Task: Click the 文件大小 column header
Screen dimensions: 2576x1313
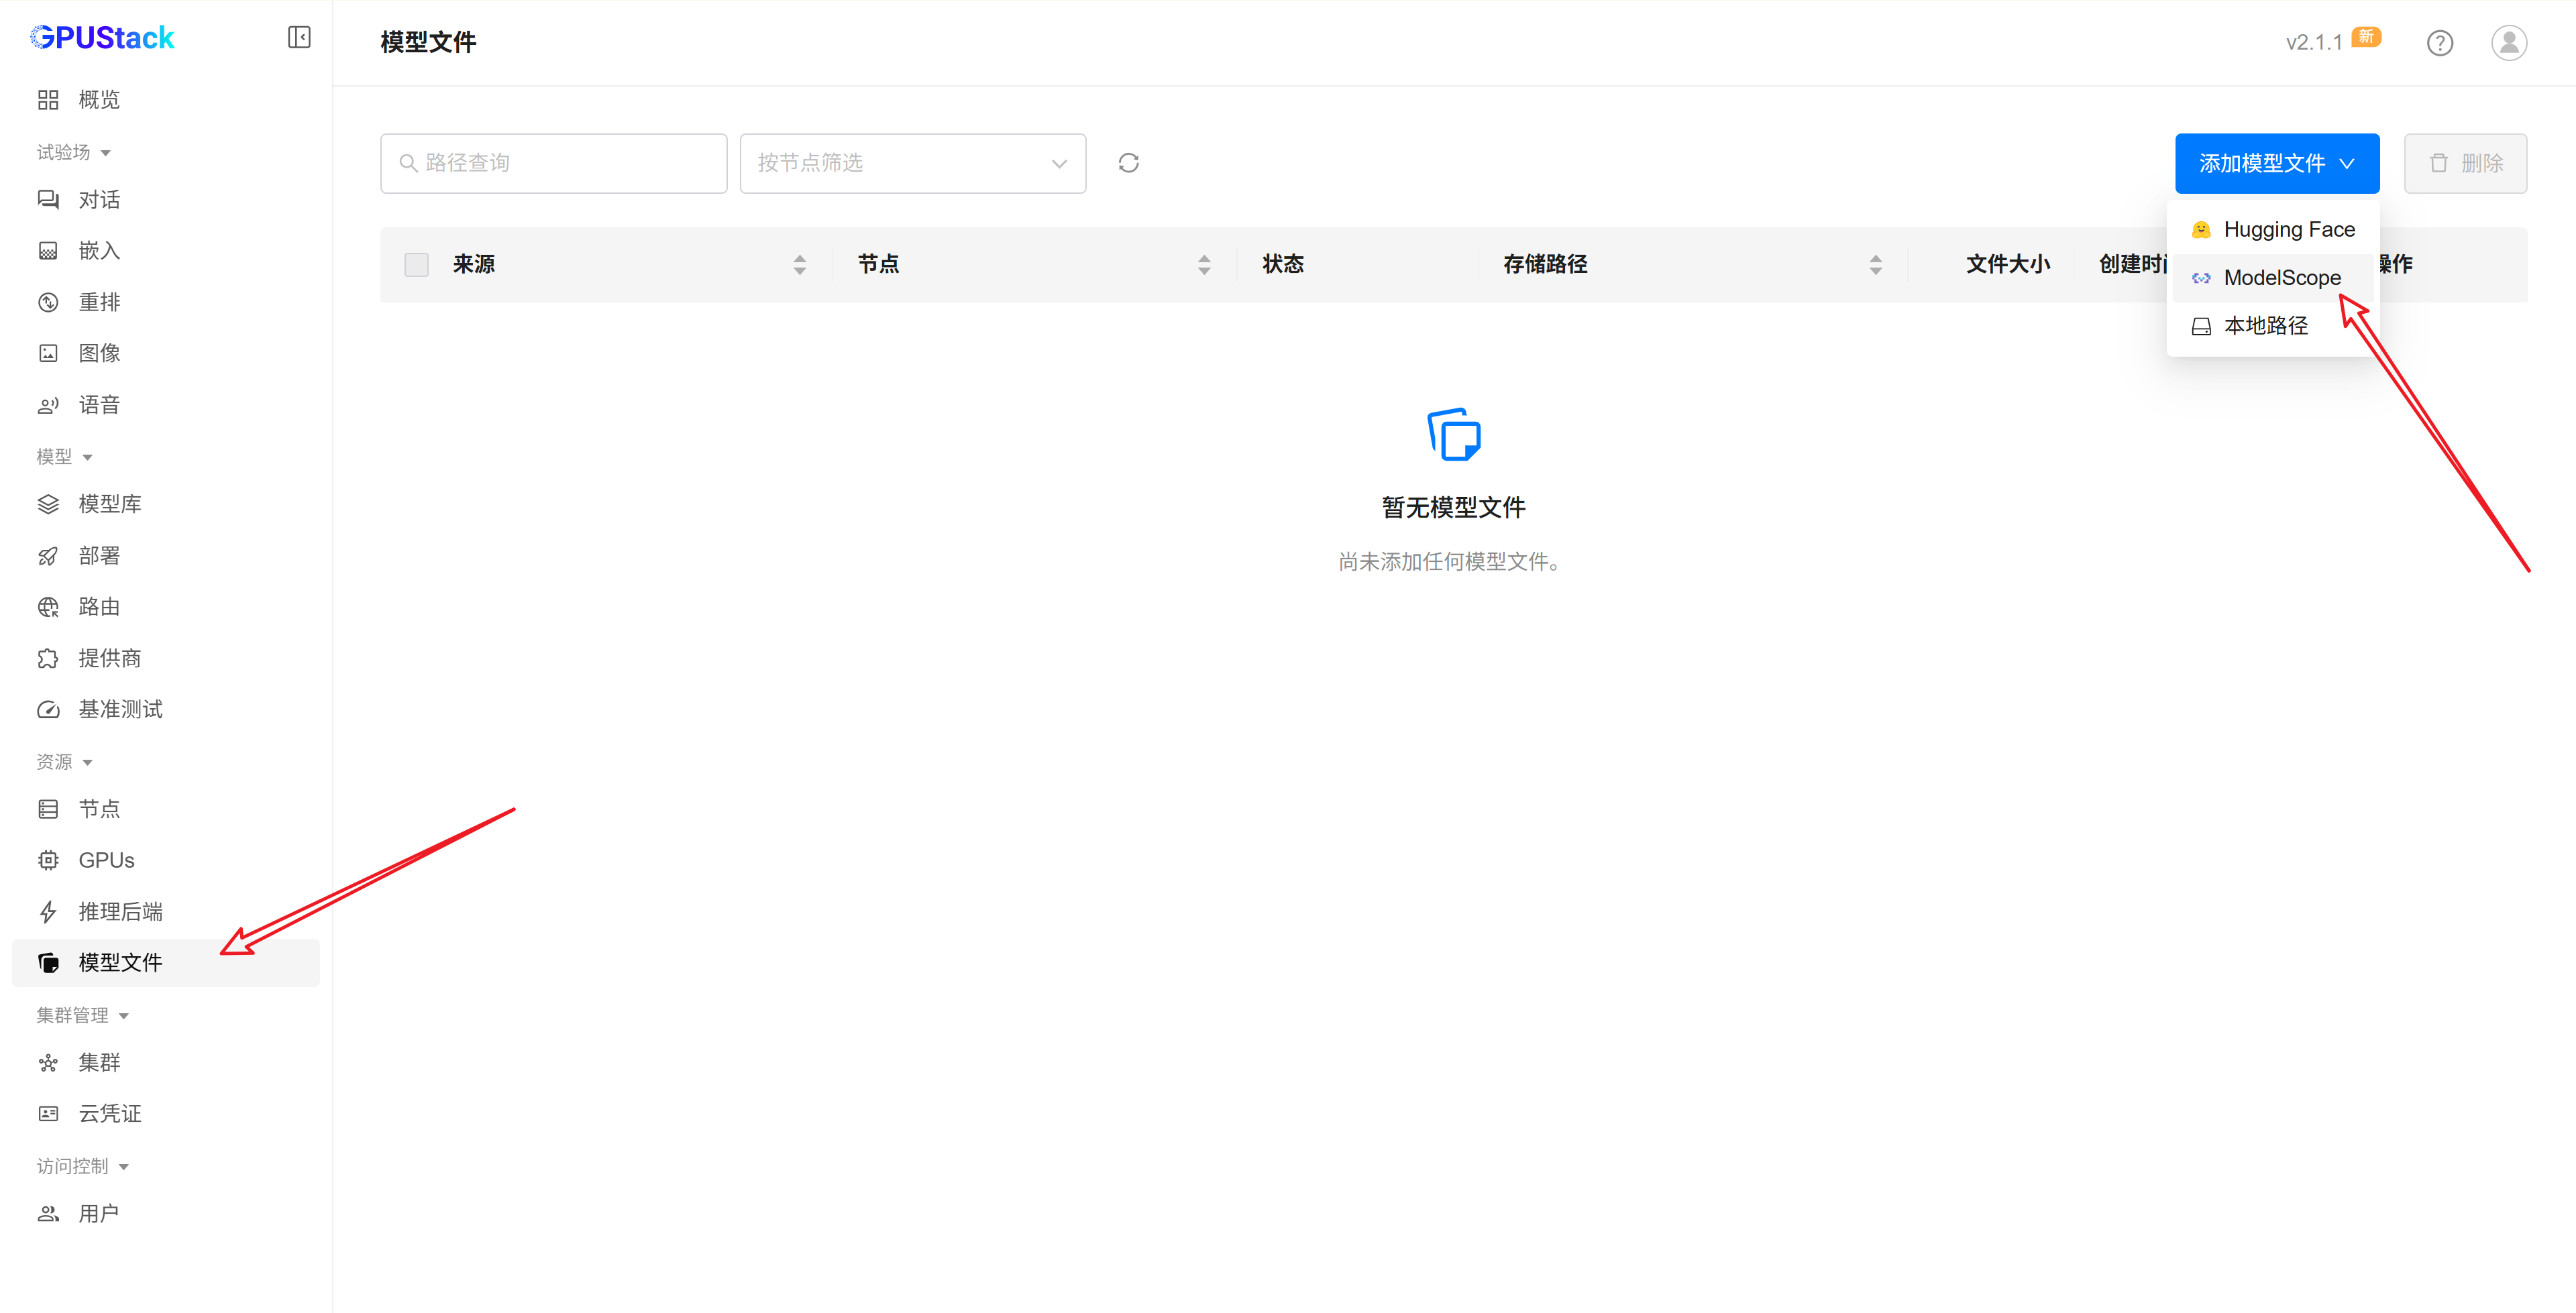Action: 2007,264
